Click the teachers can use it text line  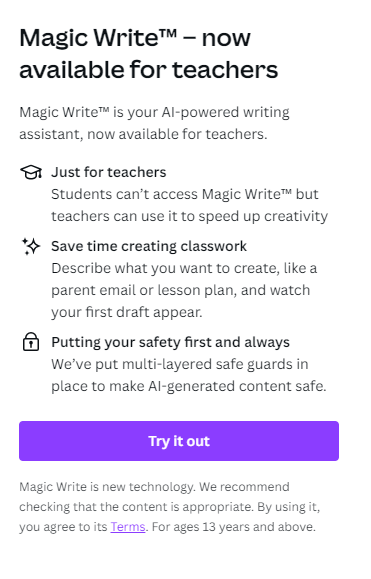click(x=189, y=216)
